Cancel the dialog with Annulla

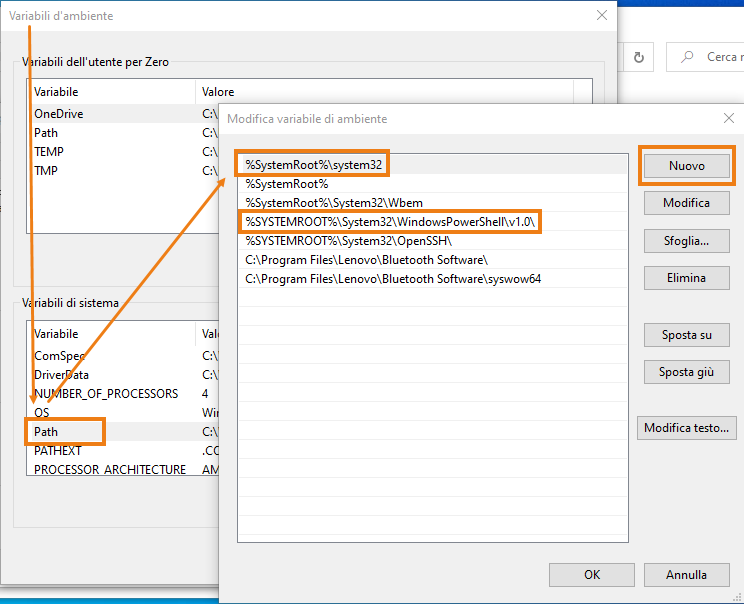tap(686, 574)
